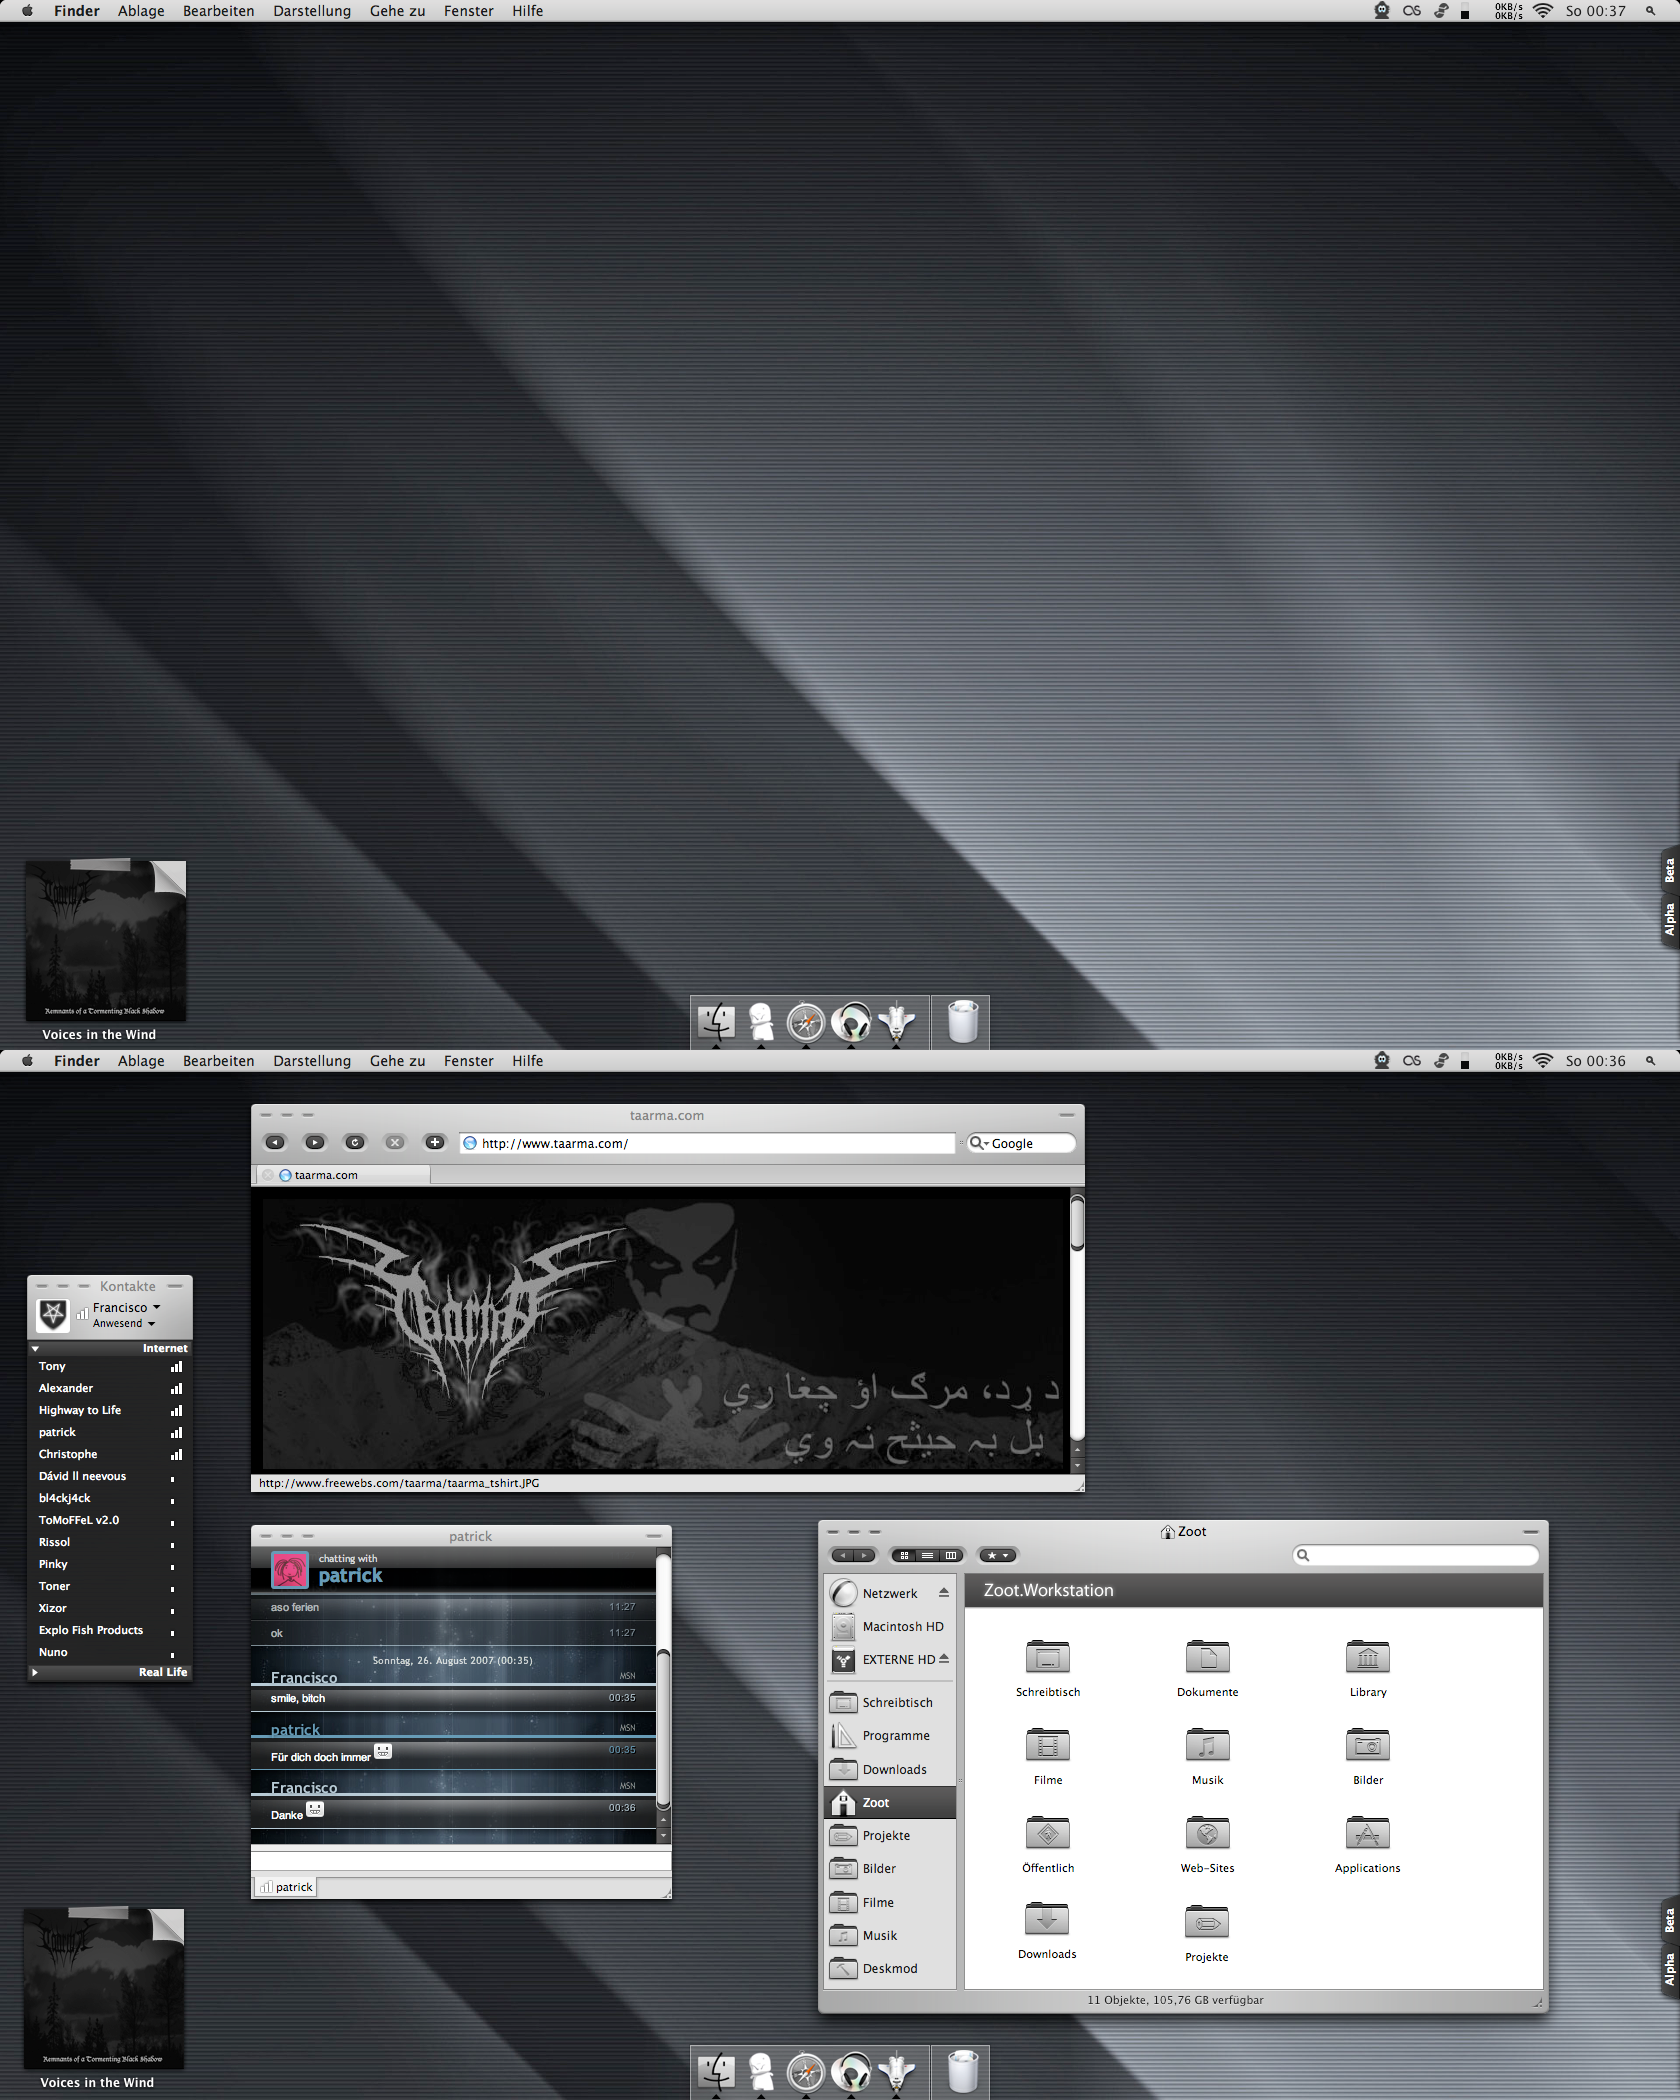1680x2100 pixels.
Task: Open the Trash in the lower desktop's Dock
Action: pyautogui.click(x=962, y=2071)
